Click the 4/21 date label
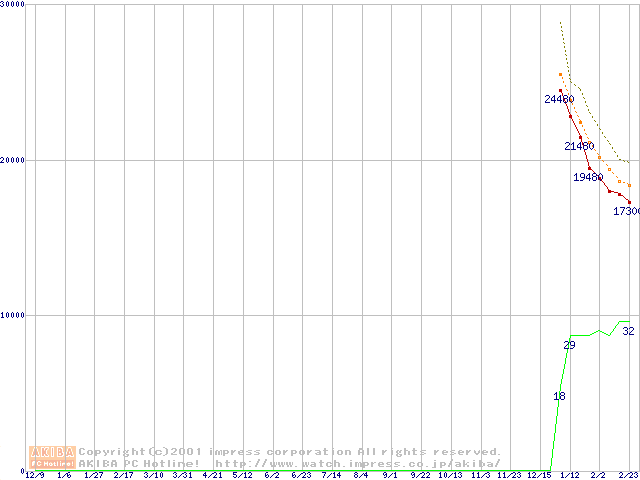The image size is (640, 480). (213, 476)
